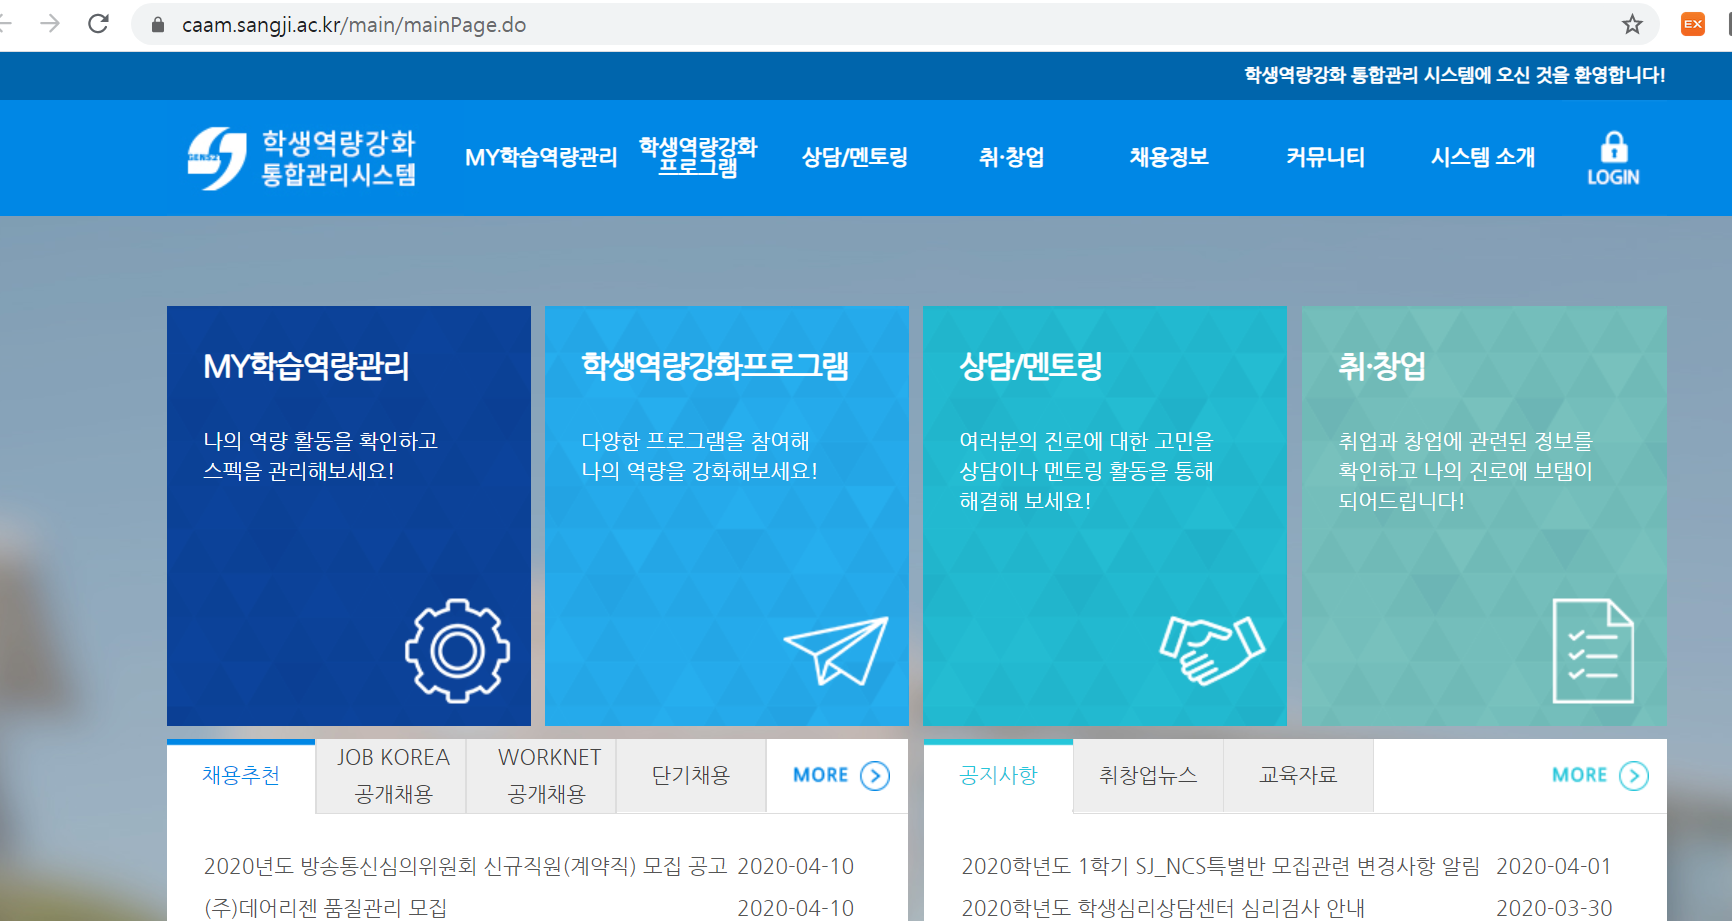Viewport: 1732px width, 921px height.
Task: Click the welcome banner text 환영합니다
Action: point(1619,75)
